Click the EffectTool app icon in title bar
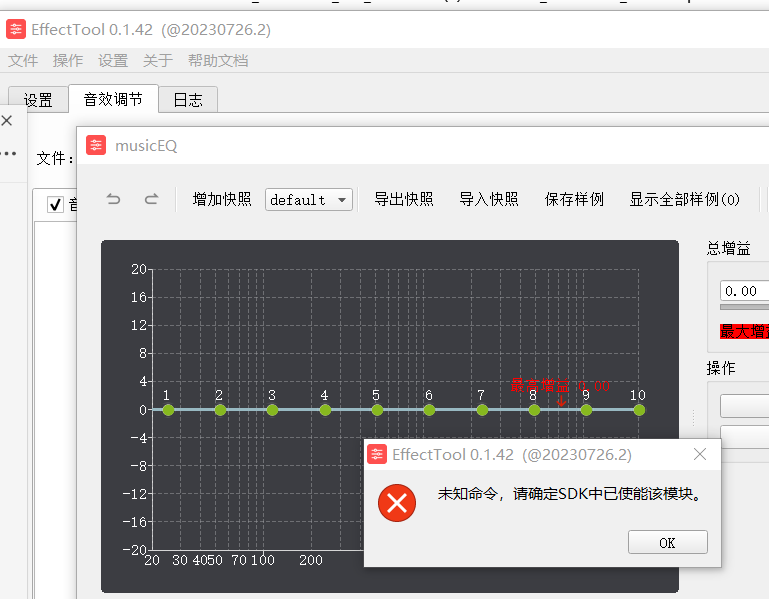Screen dimensions: 769x599 pyautogui.click(x=16, y=29)
